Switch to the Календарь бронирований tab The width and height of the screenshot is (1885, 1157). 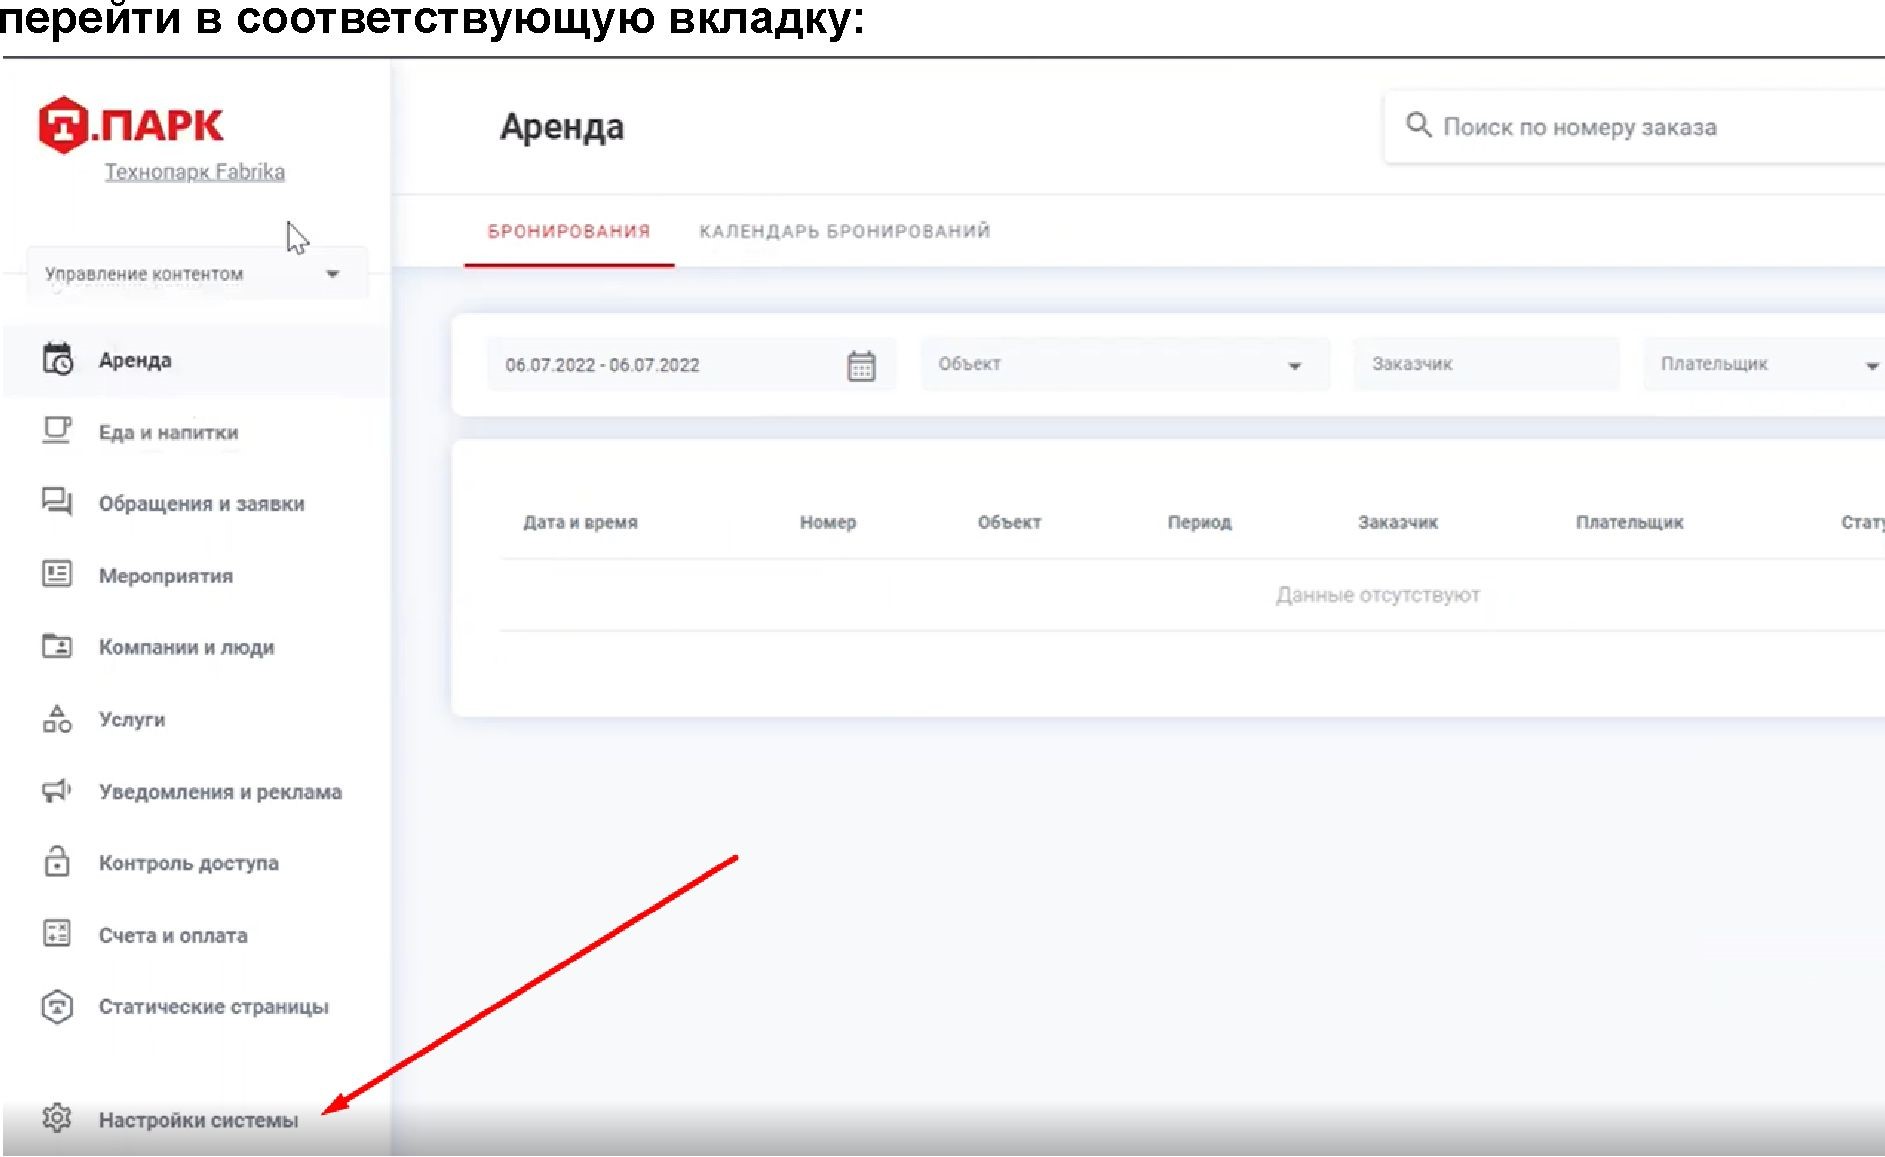click(x=844, y=232)
